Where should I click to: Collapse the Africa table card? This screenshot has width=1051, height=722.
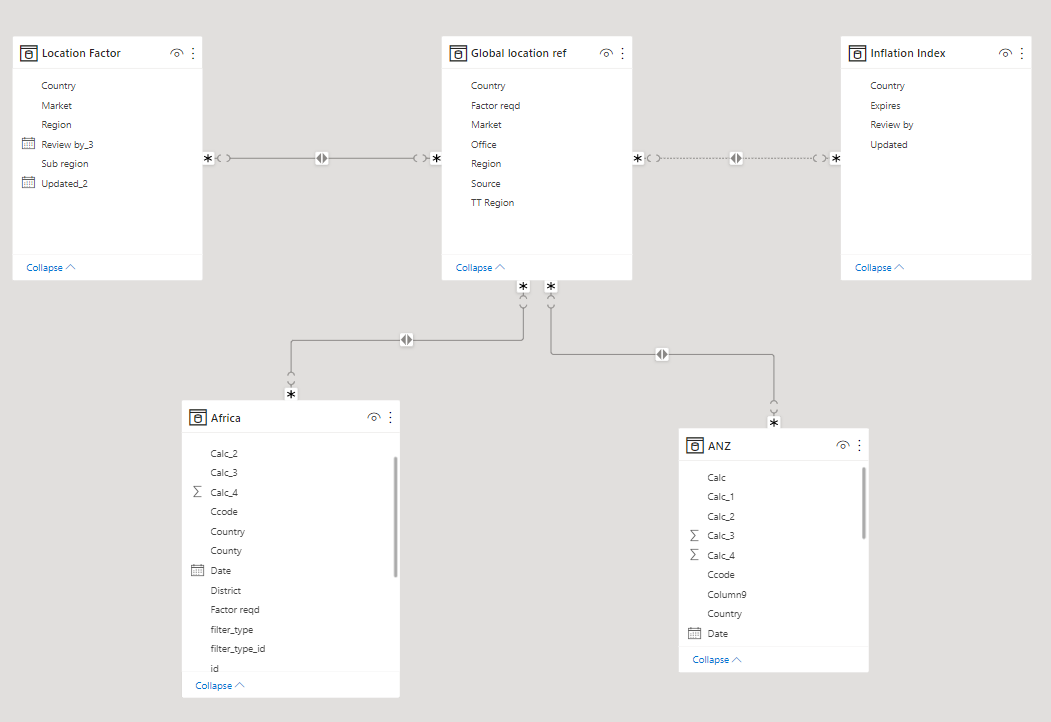click(220, 685)
